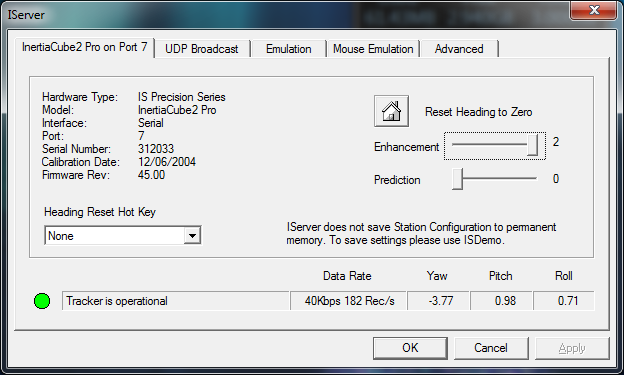624x375 pixels.
Task: Click the 'Tracker is operational' status field
Action: [176, 301]
